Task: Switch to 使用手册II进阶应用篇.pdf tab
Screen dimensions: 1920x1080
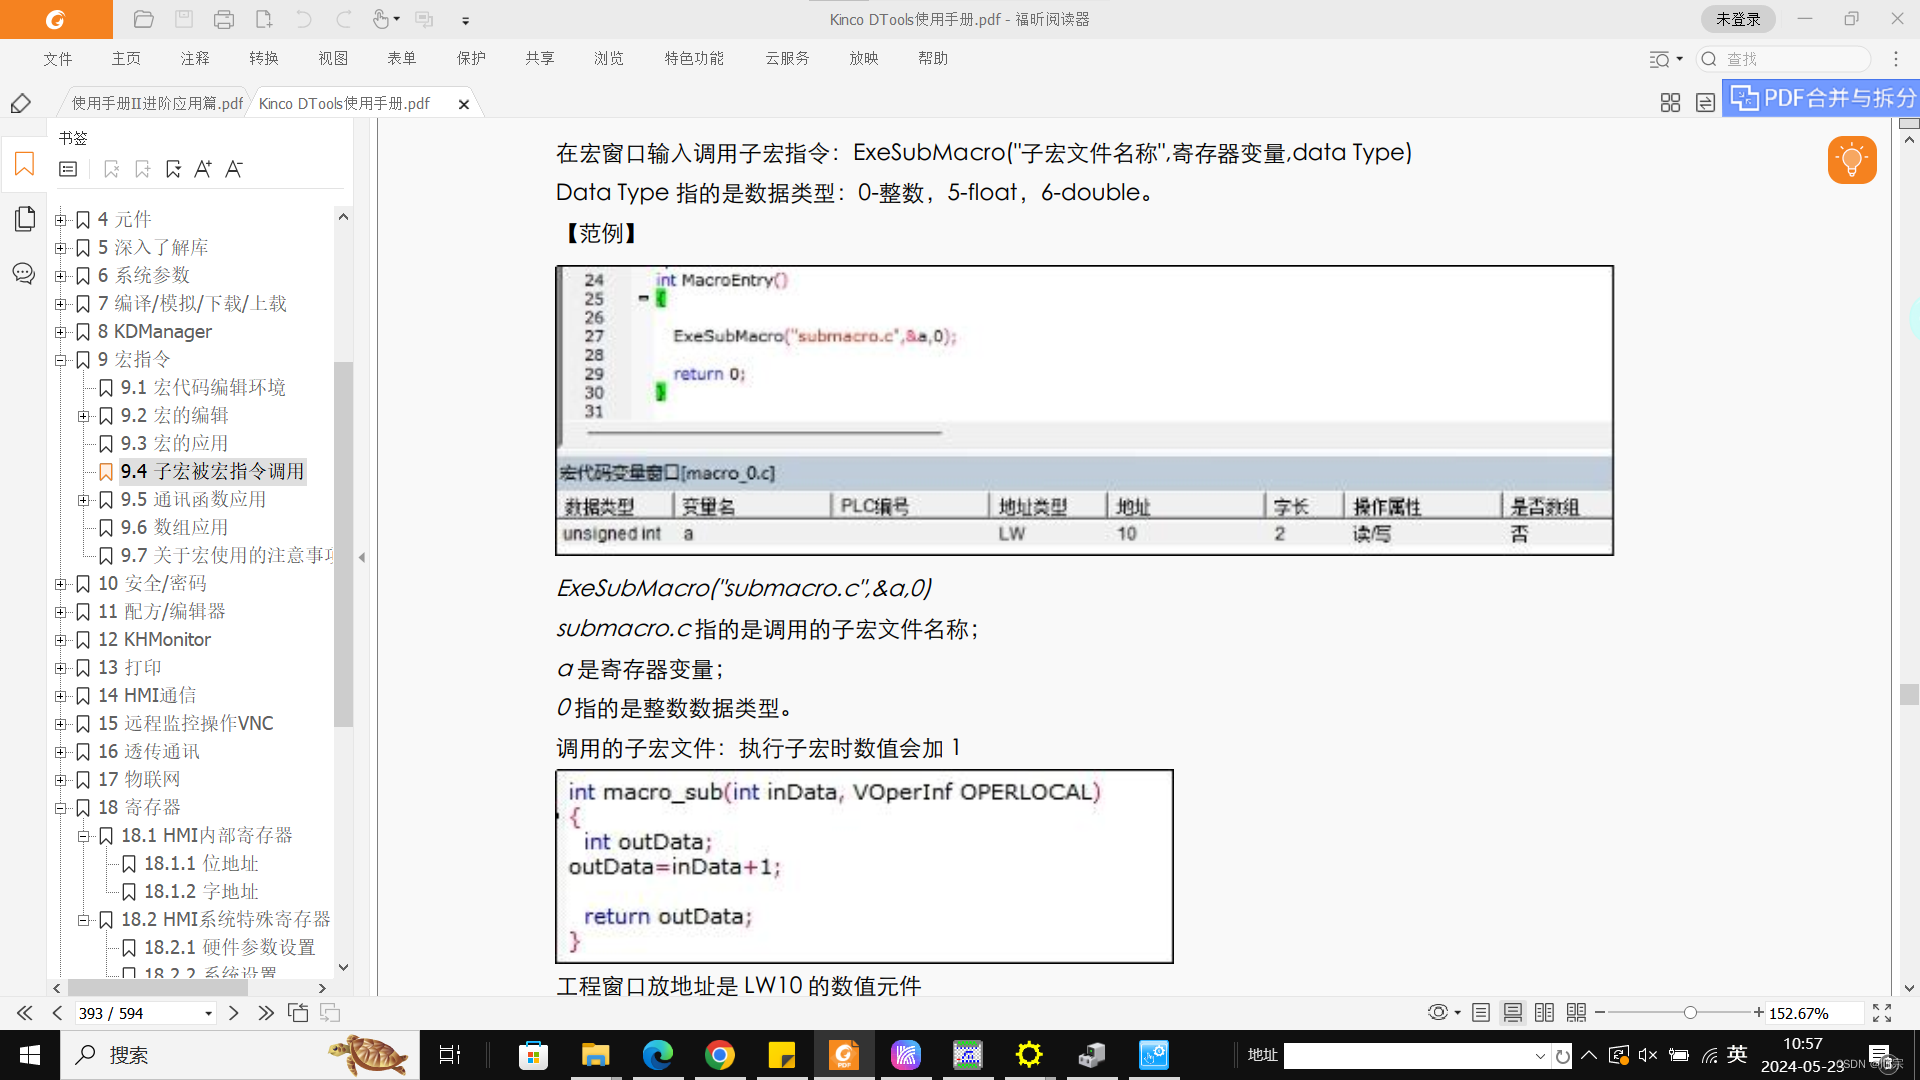Action: click(x=157, y=103)
